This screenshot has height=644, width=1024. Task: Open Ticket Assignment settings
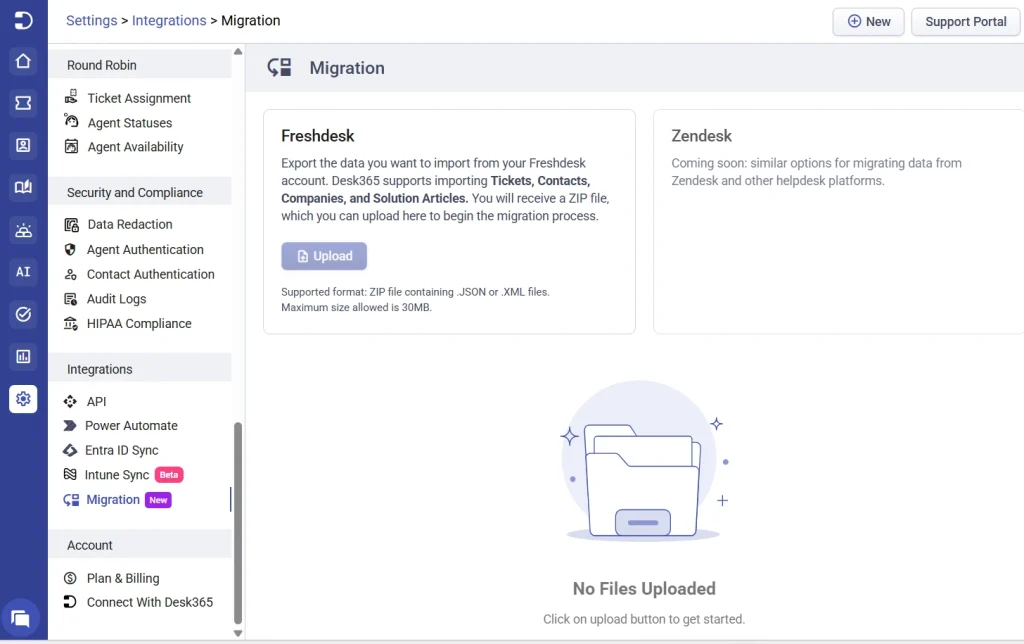[139, 98]
